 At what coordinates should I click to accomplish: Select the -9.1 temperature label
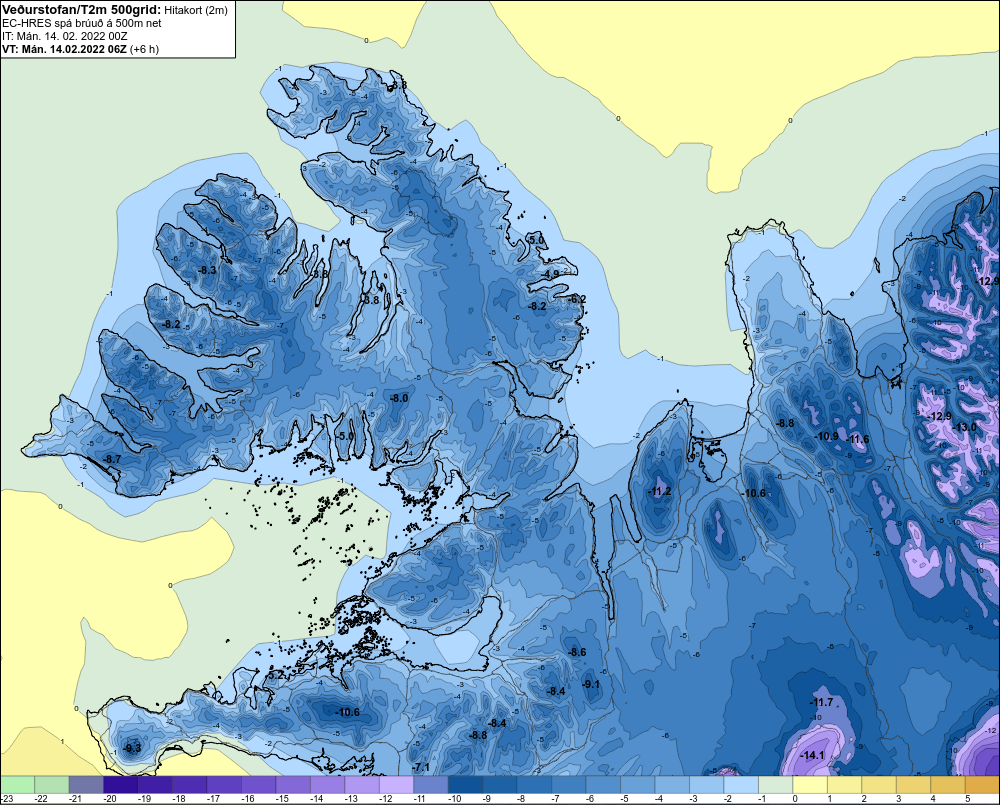[x=591, y=684]
